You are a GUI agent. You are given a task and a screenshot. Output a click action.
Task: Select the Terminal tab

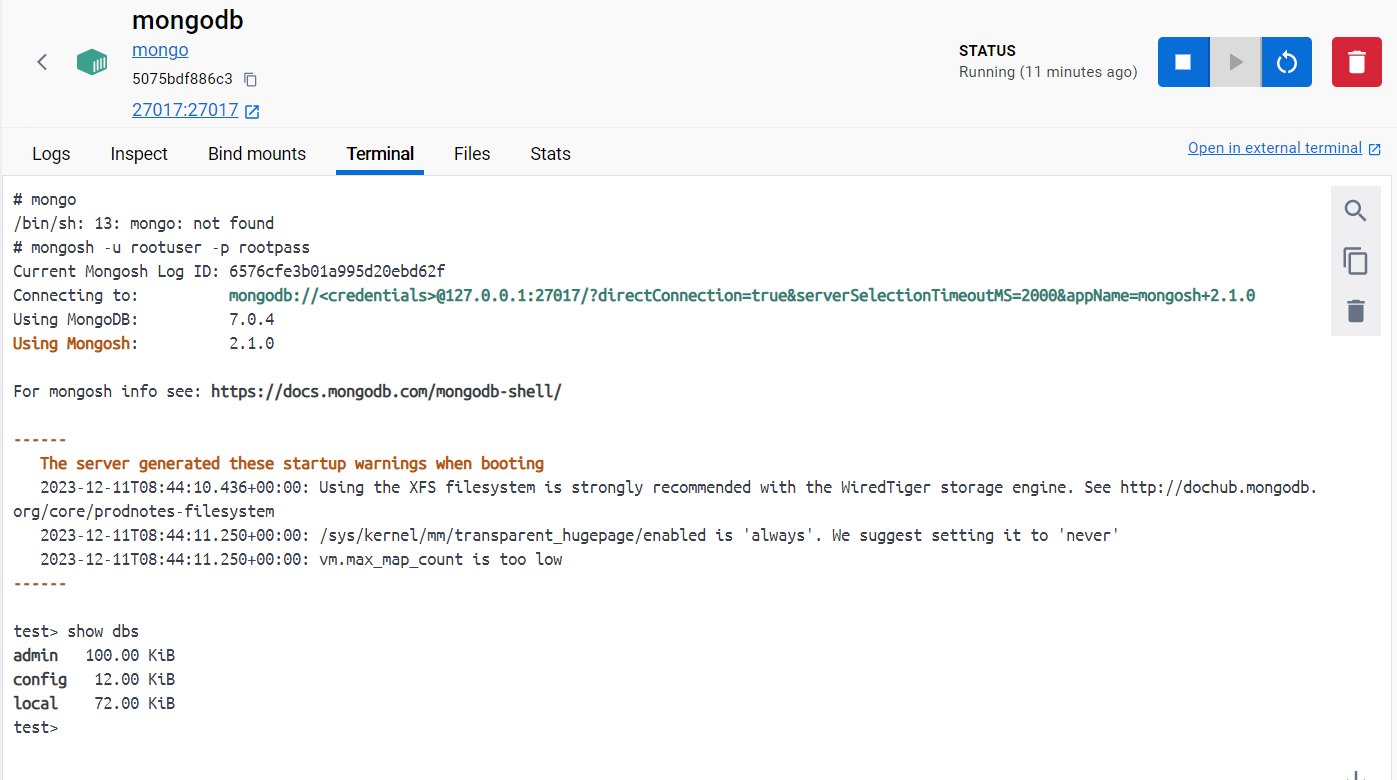click(380, 154)
